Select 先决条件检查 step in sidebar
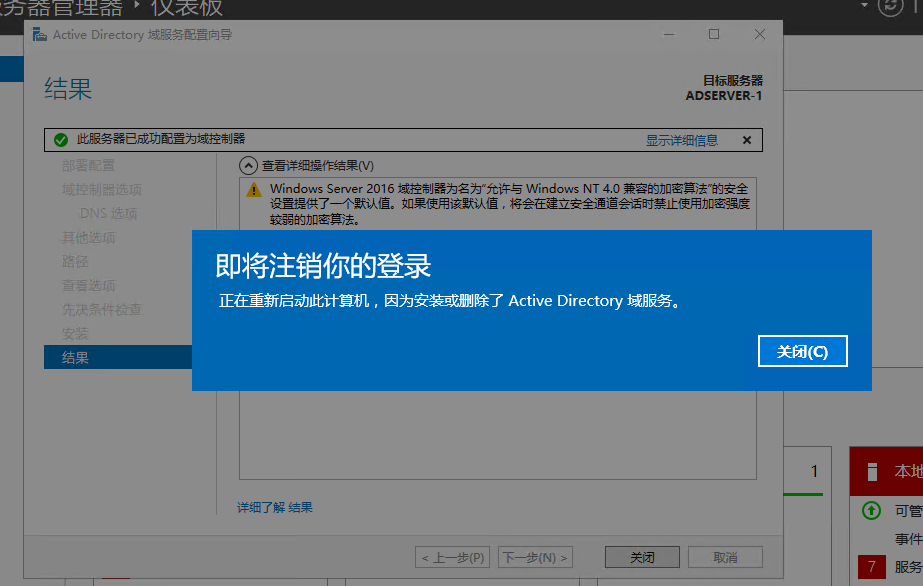Screen dimensions: 923x586 point(102,309)
